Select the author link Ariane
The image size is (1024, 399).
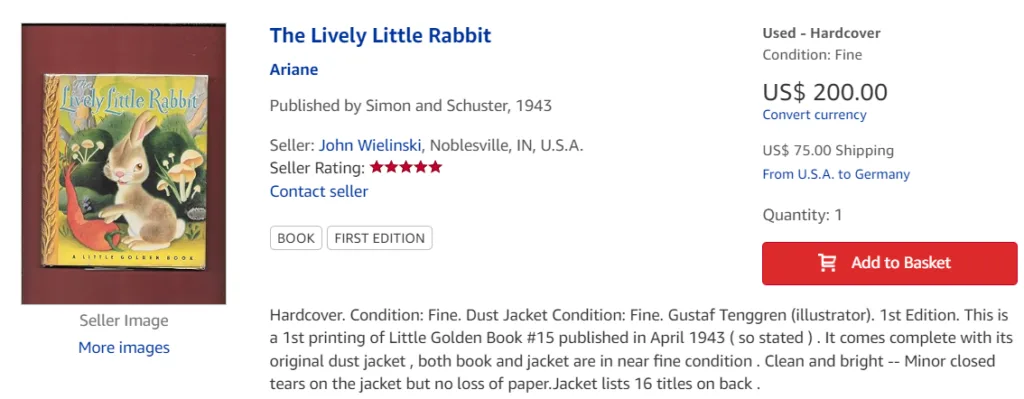coord(294,69)
